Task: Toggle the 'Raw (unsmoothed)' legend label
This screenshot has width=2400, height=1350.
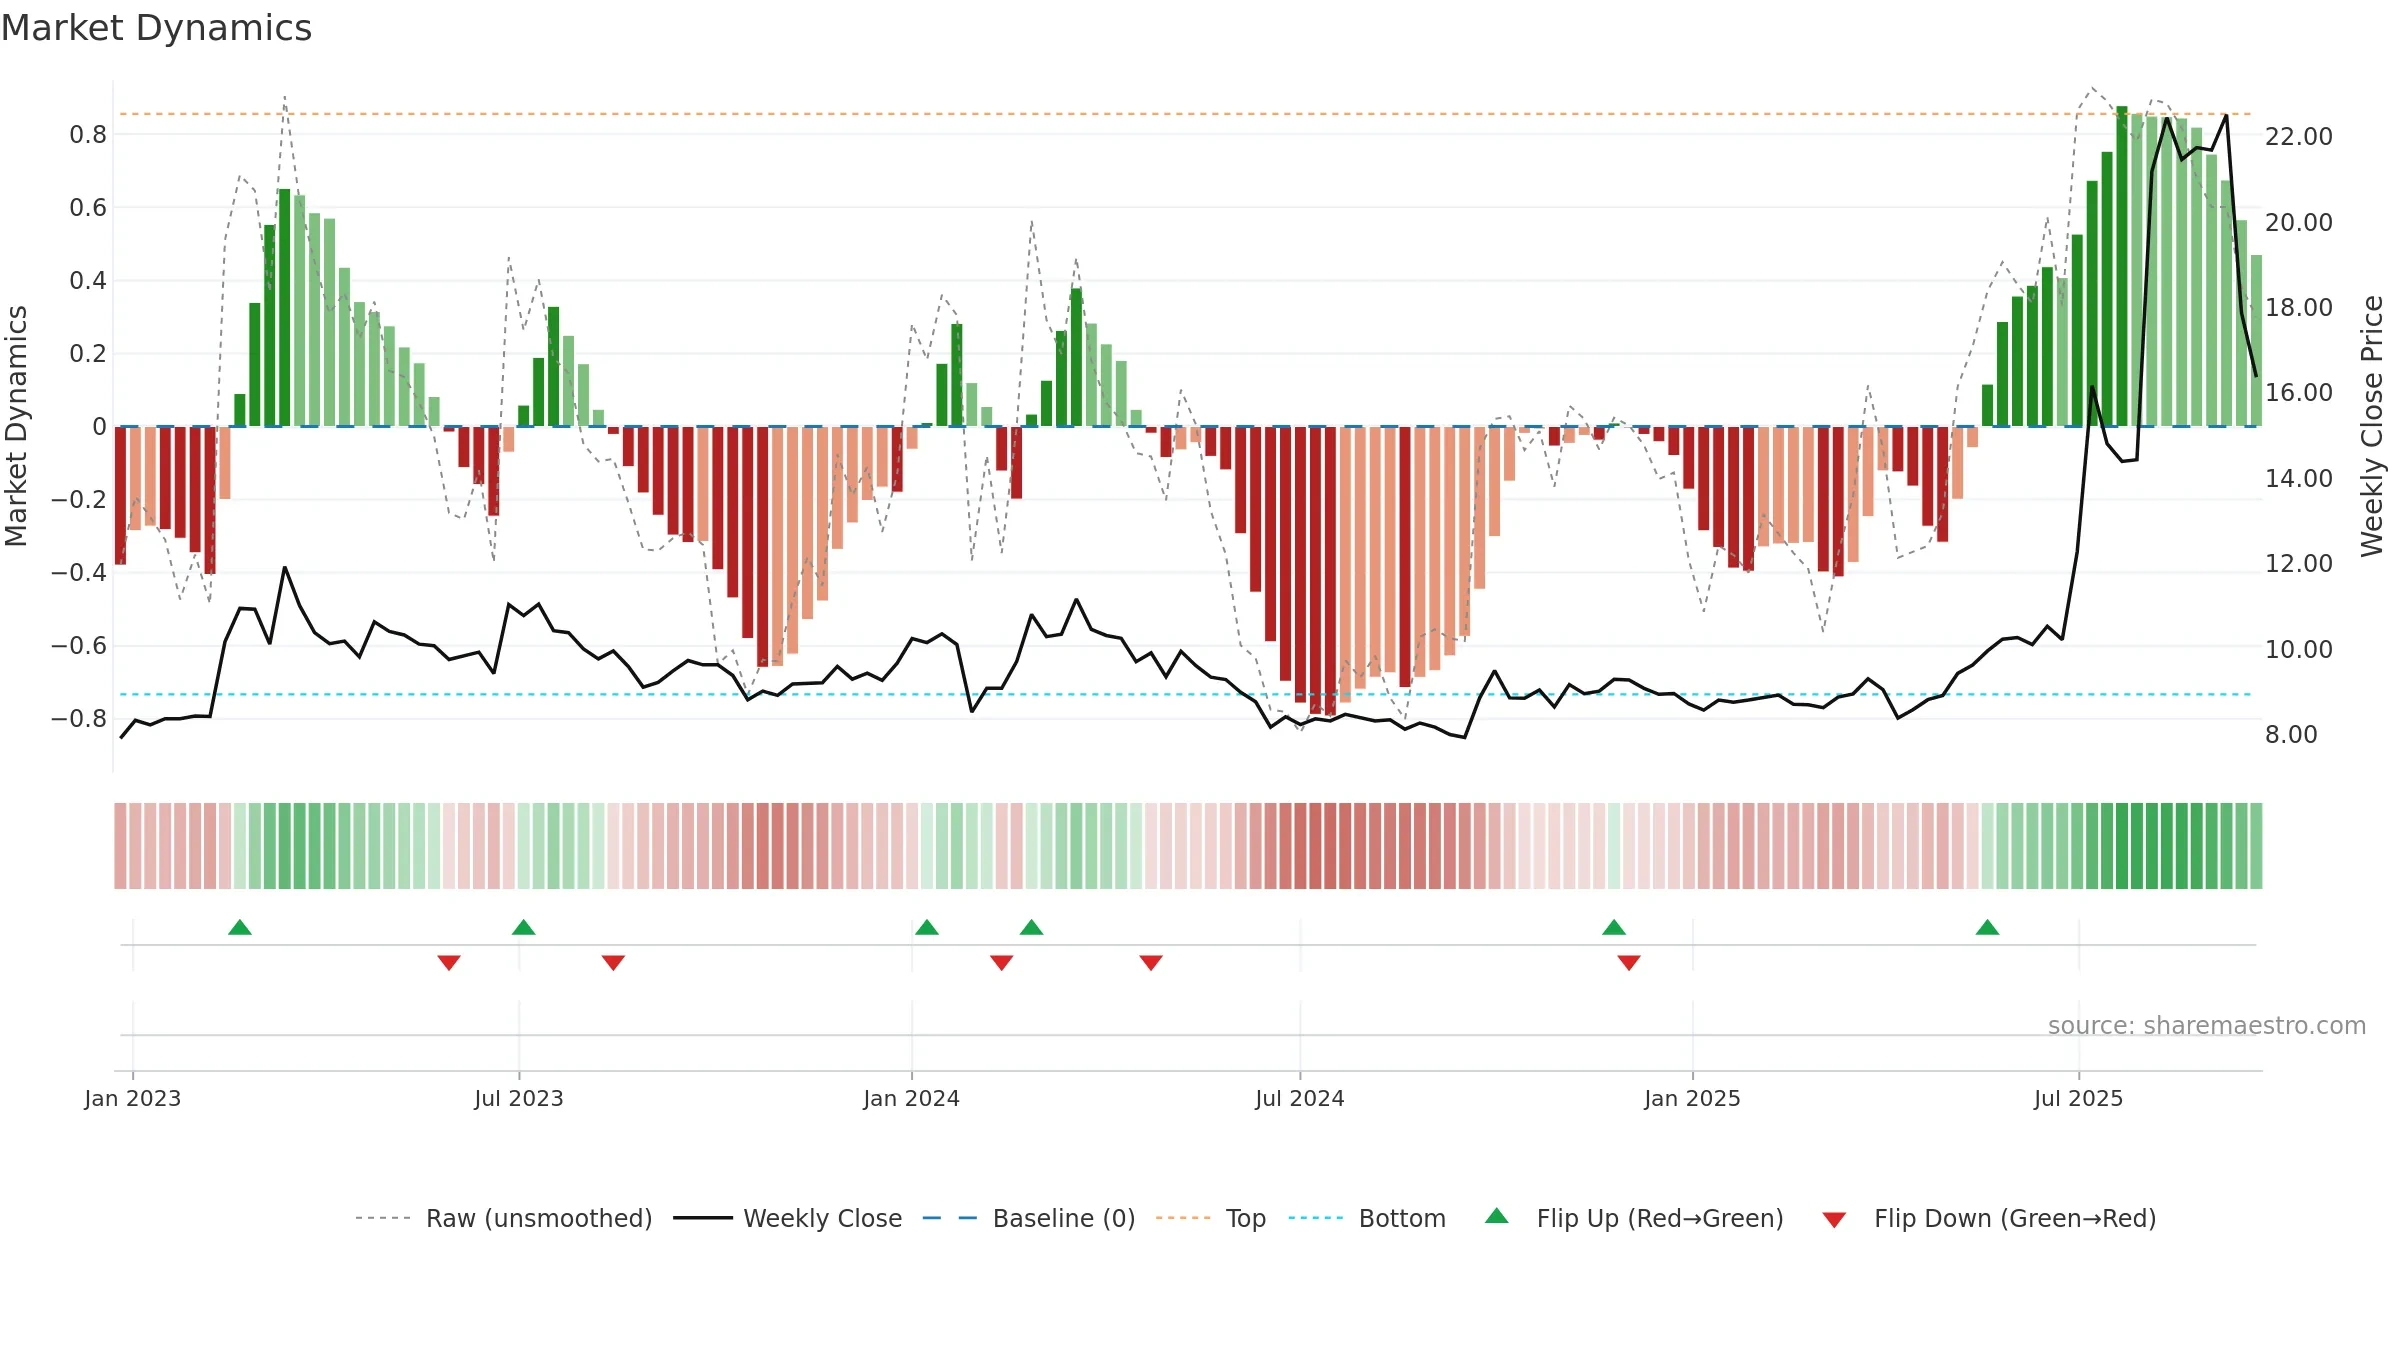Action: click(x=539, y=1218)
